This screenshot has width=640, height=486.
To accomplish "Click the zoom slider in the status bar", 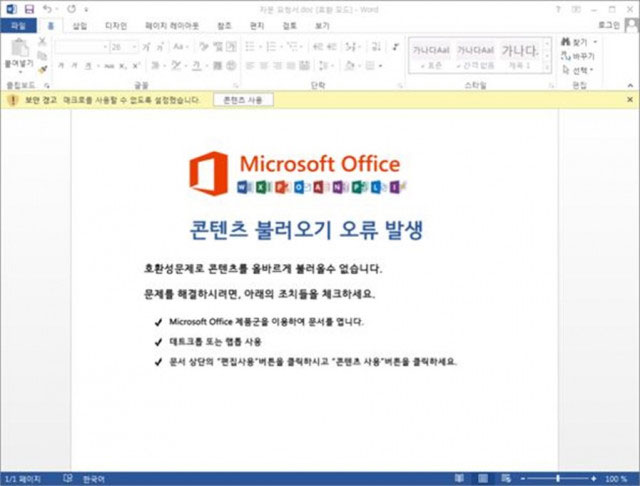I will (558, 478).
